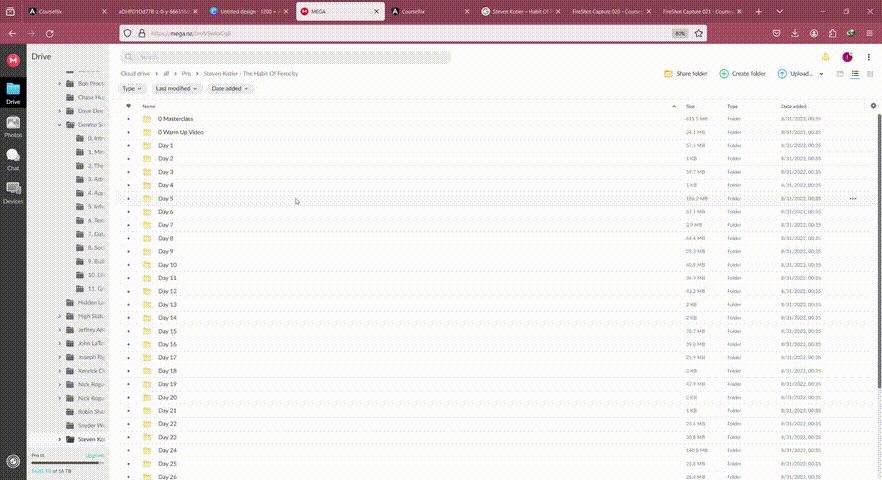
Task: Click the transfers circle icon at sidebar bottom
Action: click(x=13, y=461)
